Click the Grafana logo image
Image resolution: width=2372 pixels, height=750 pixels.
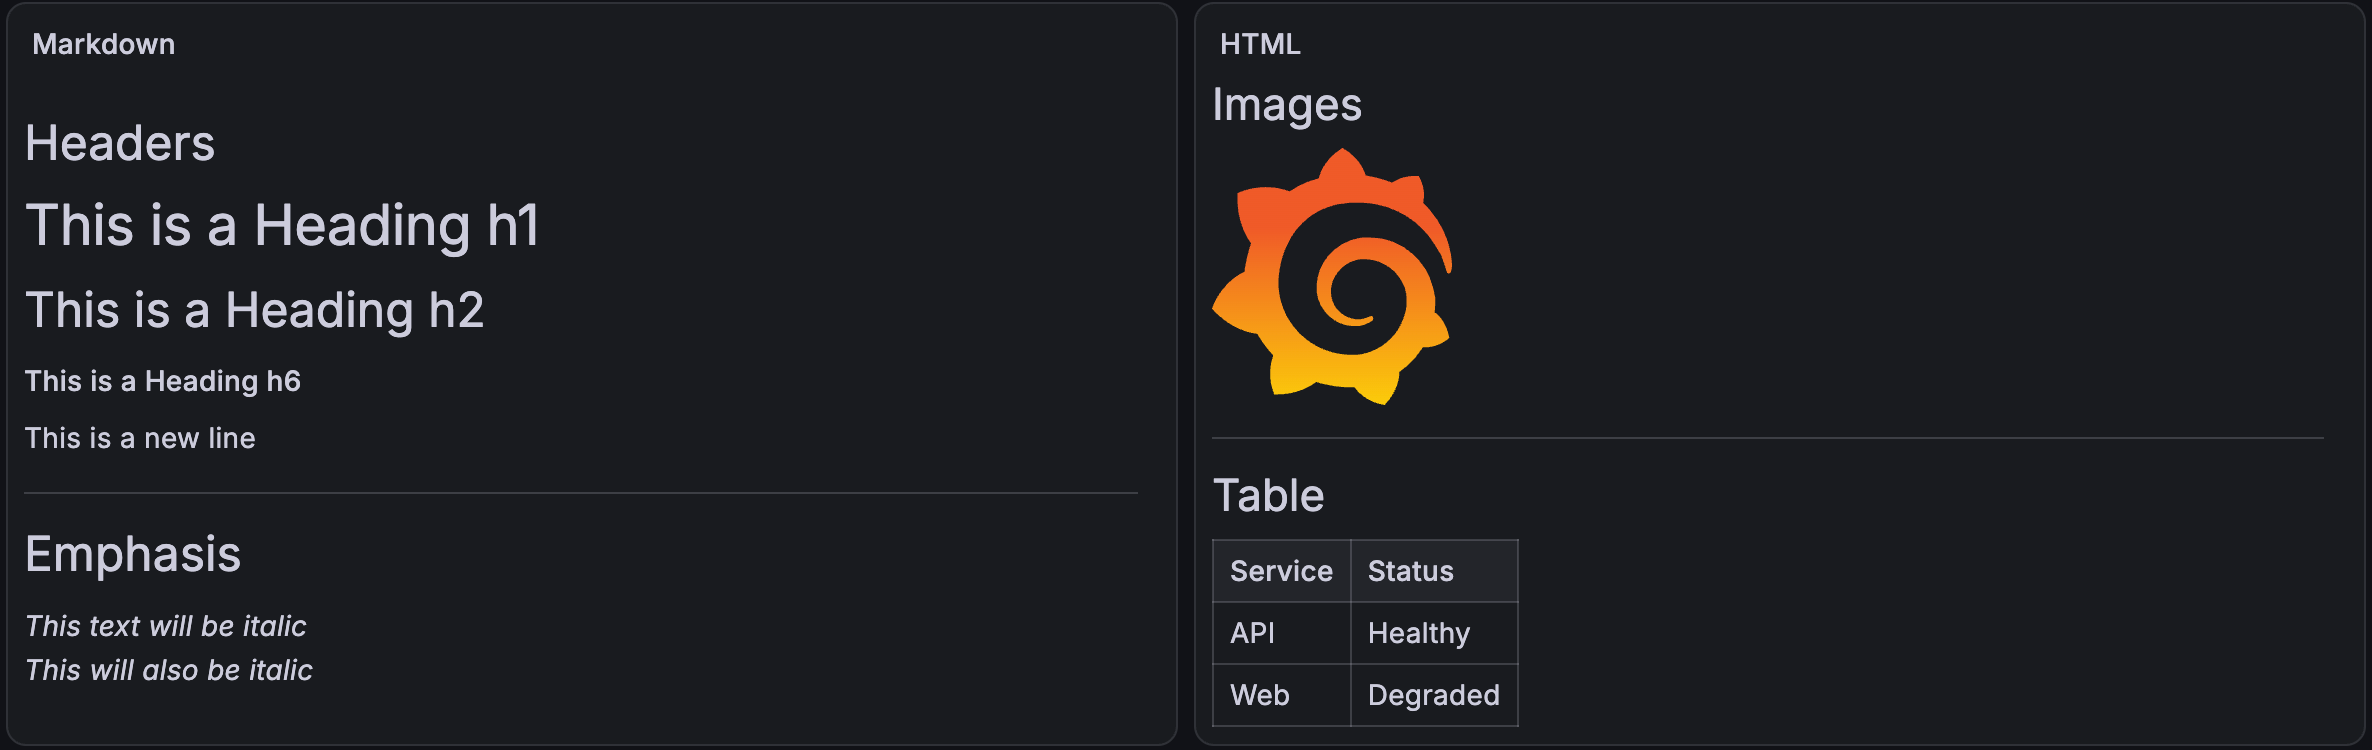click(x=1332, y=276)
